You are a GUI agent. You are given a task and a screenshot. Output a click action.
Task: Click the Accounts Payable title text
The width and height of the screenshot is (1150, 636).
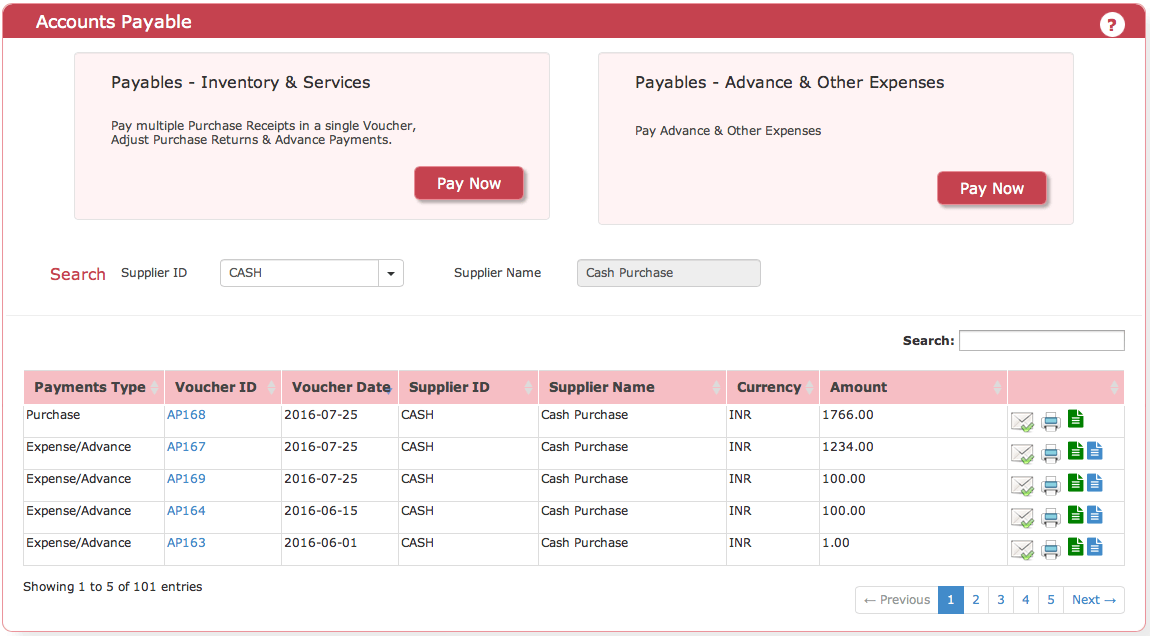(114, 22)
